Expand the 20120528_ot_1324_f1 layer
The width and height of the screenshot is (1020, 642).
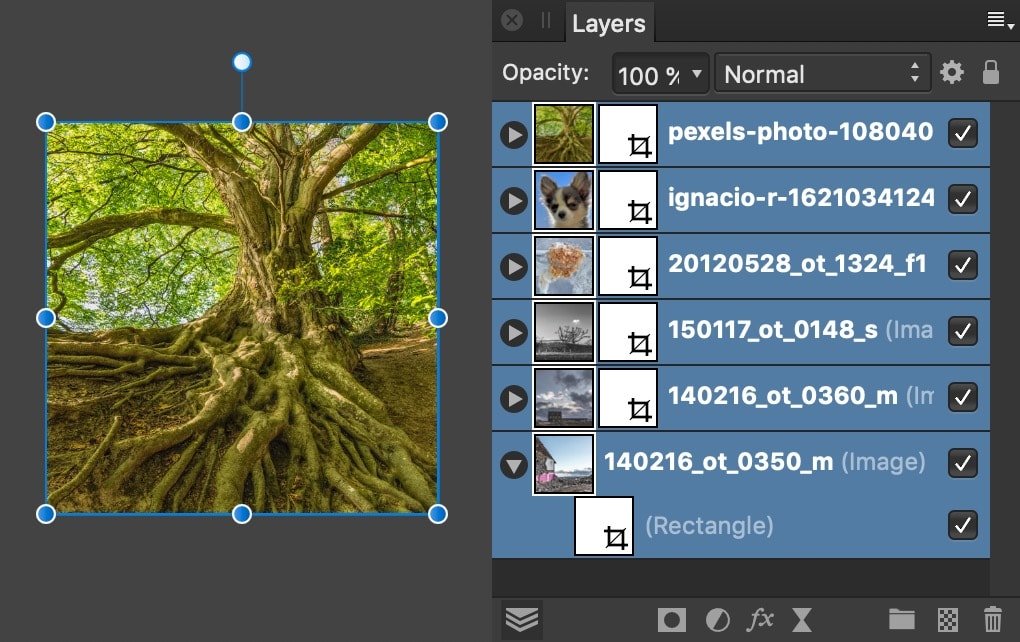tap(513, 265)
